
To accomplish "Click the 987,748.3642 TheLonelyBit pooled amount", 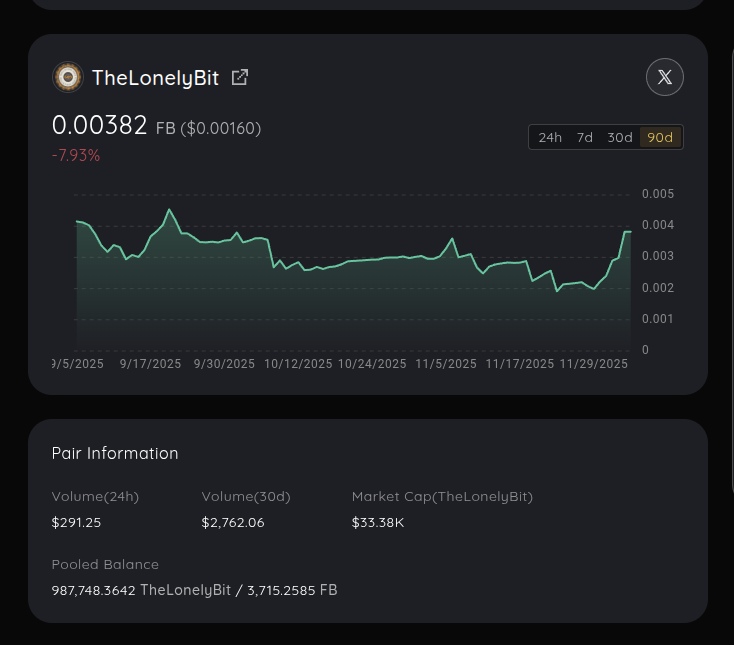I will [141, 590].
